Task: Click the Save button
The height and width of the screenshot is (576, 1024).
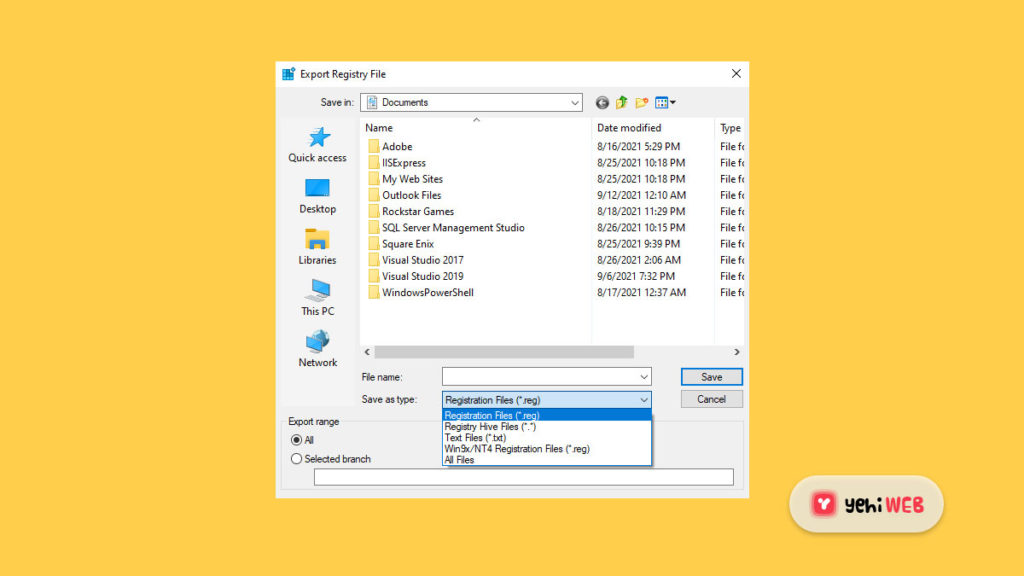Action: 711,377
